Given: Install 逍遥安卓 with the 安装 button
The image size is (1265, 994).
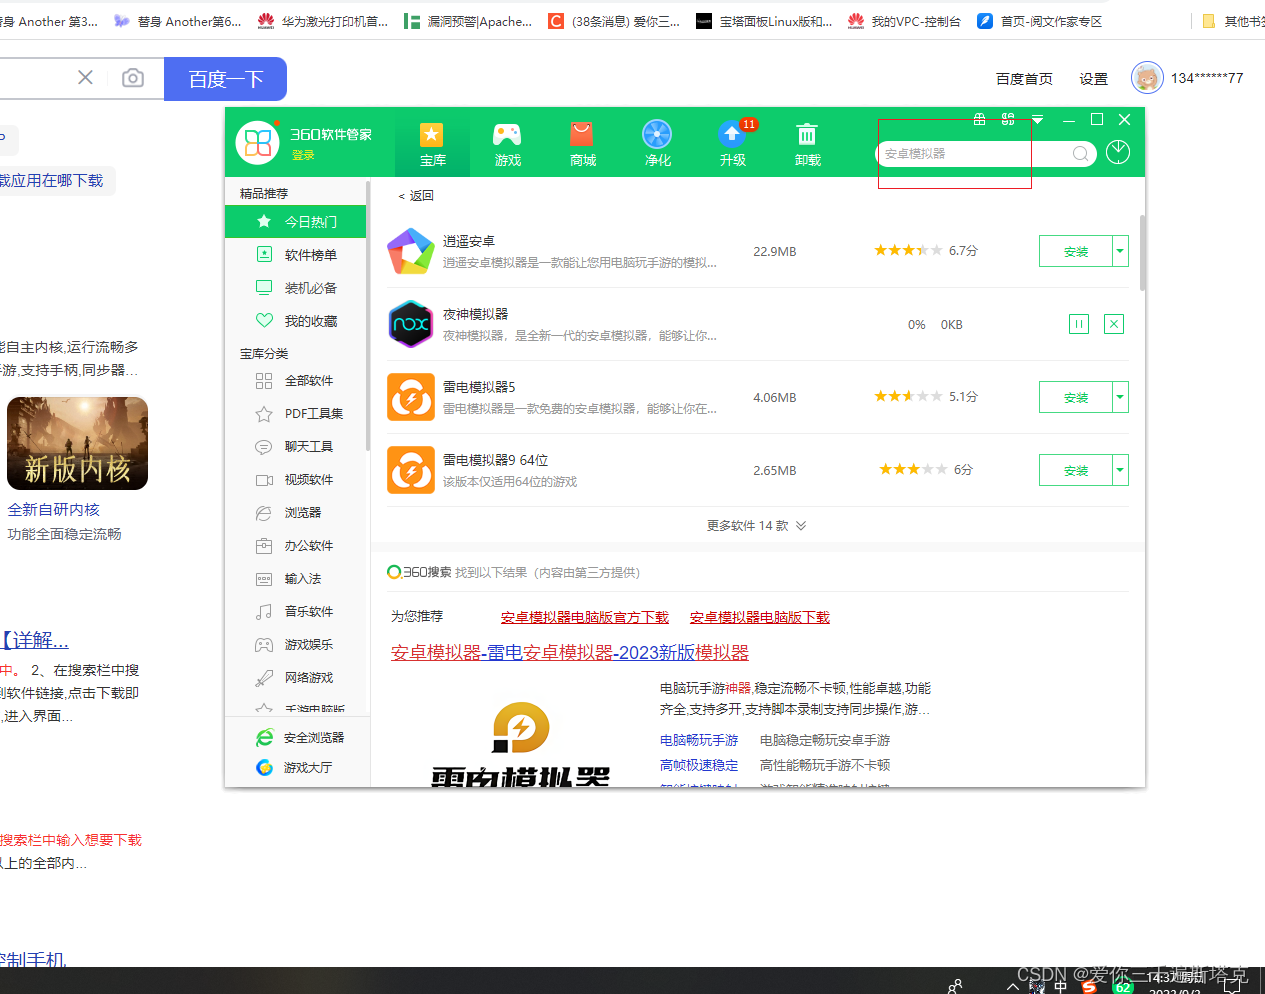Looking at the screenshot, I should (1076, 252).
